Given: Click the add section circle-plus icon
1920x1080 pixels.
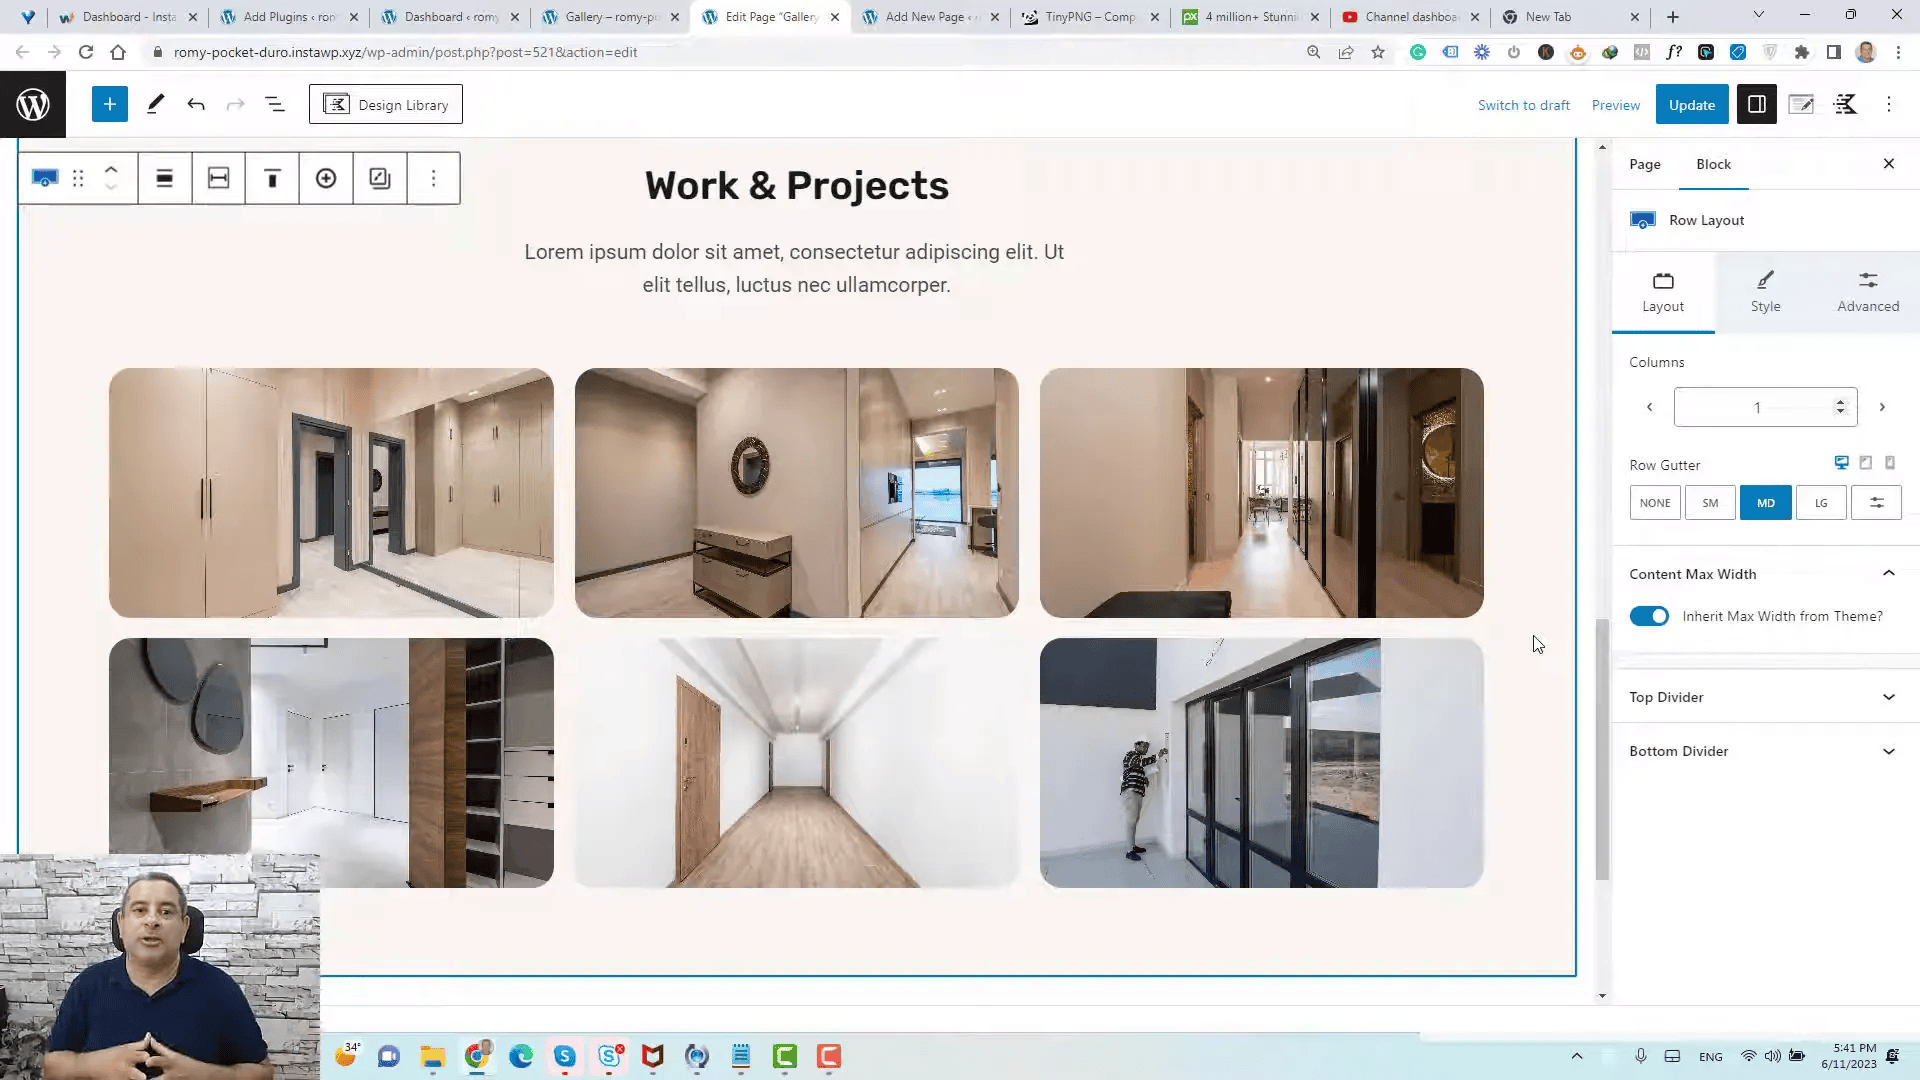Looking at the screenshot, I should [x=326, y=178].
